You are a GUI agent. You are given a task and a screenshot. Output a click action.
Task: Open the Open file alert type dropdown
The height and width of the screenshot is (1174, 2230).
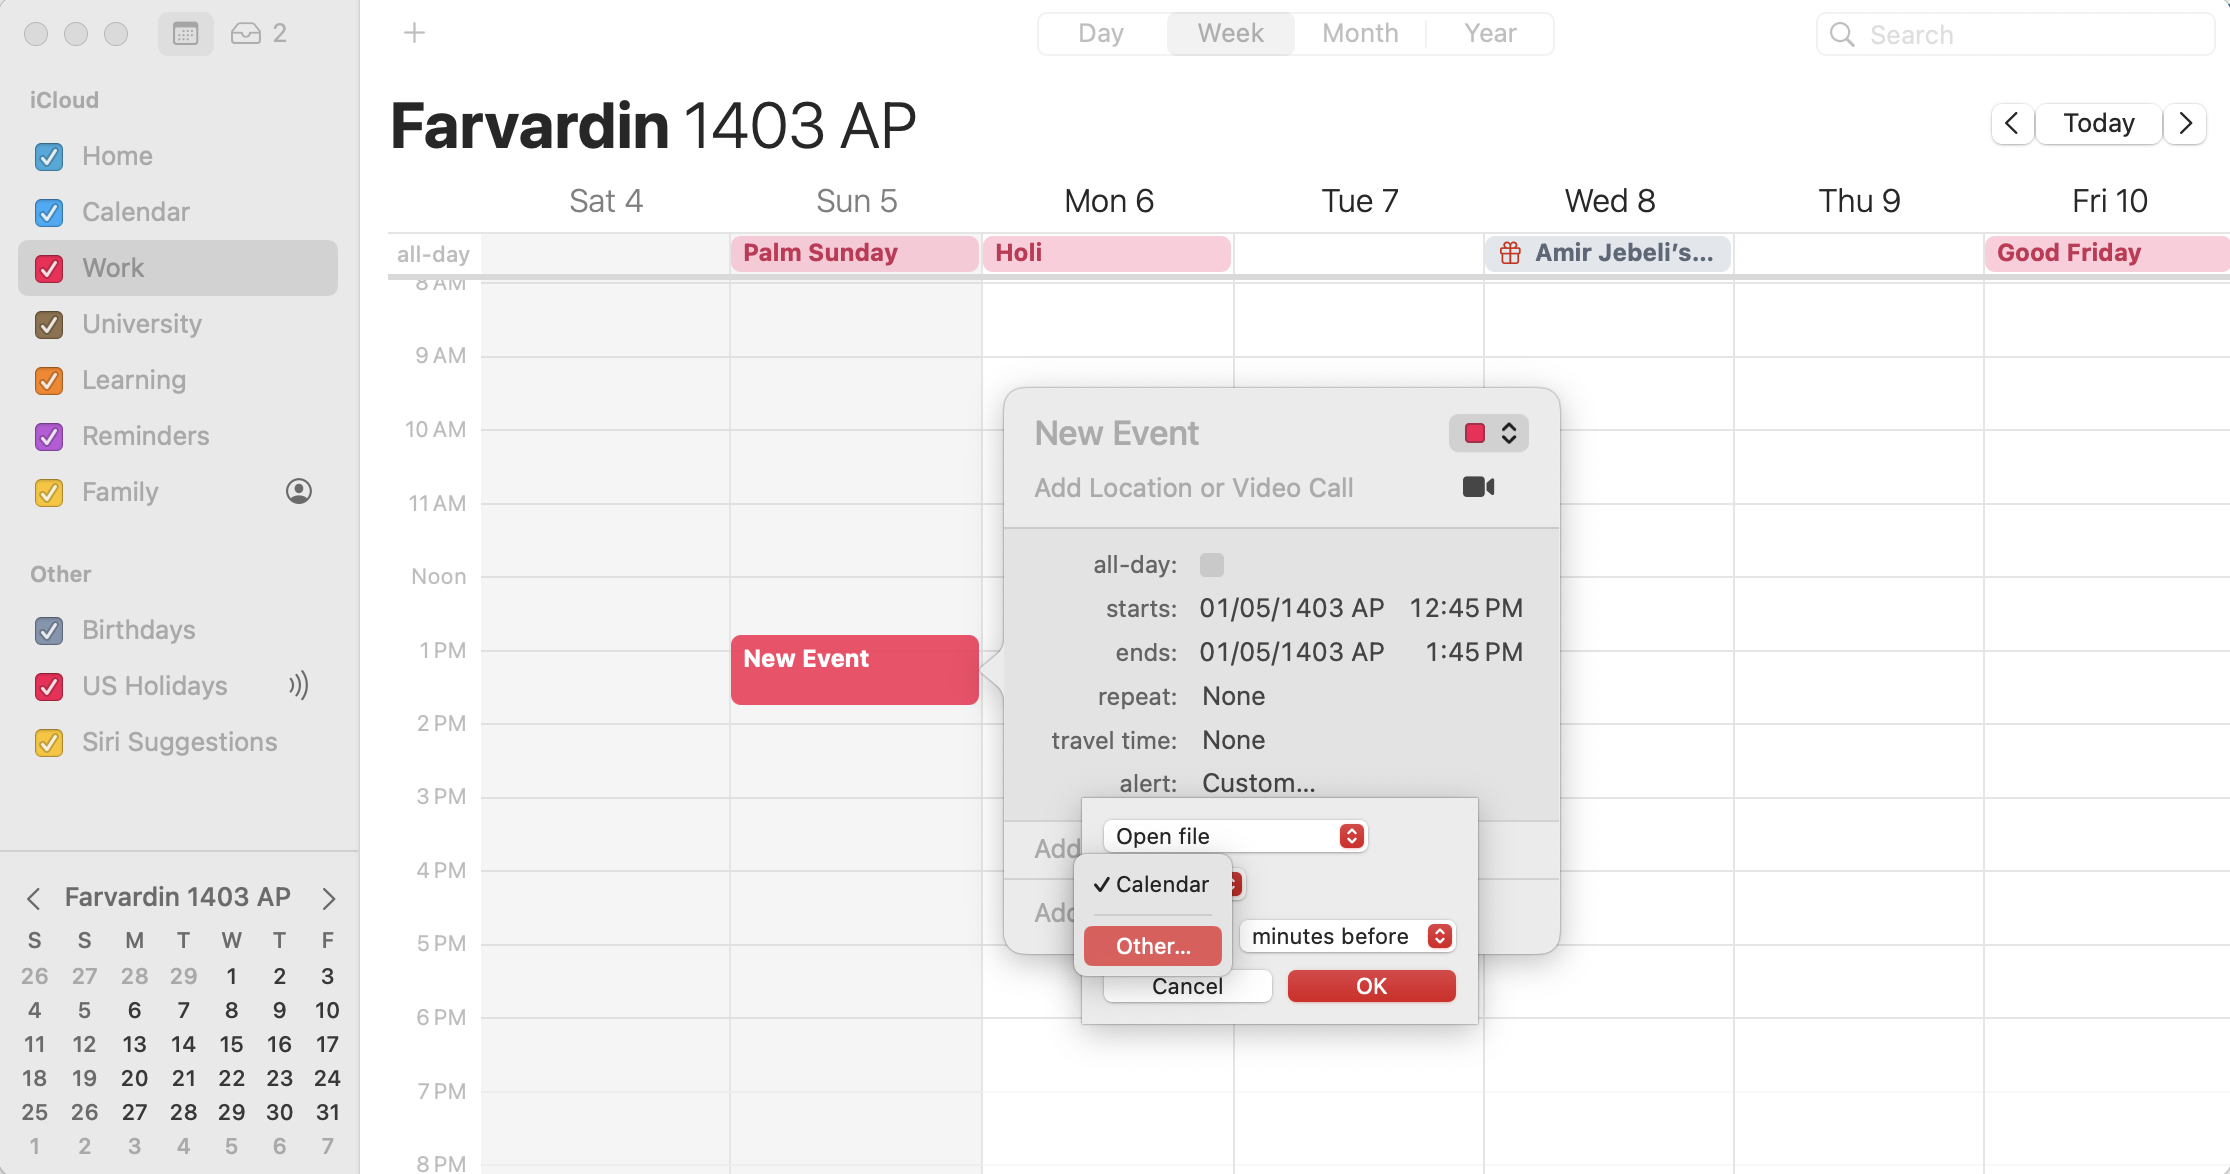tap(1236, 836)
